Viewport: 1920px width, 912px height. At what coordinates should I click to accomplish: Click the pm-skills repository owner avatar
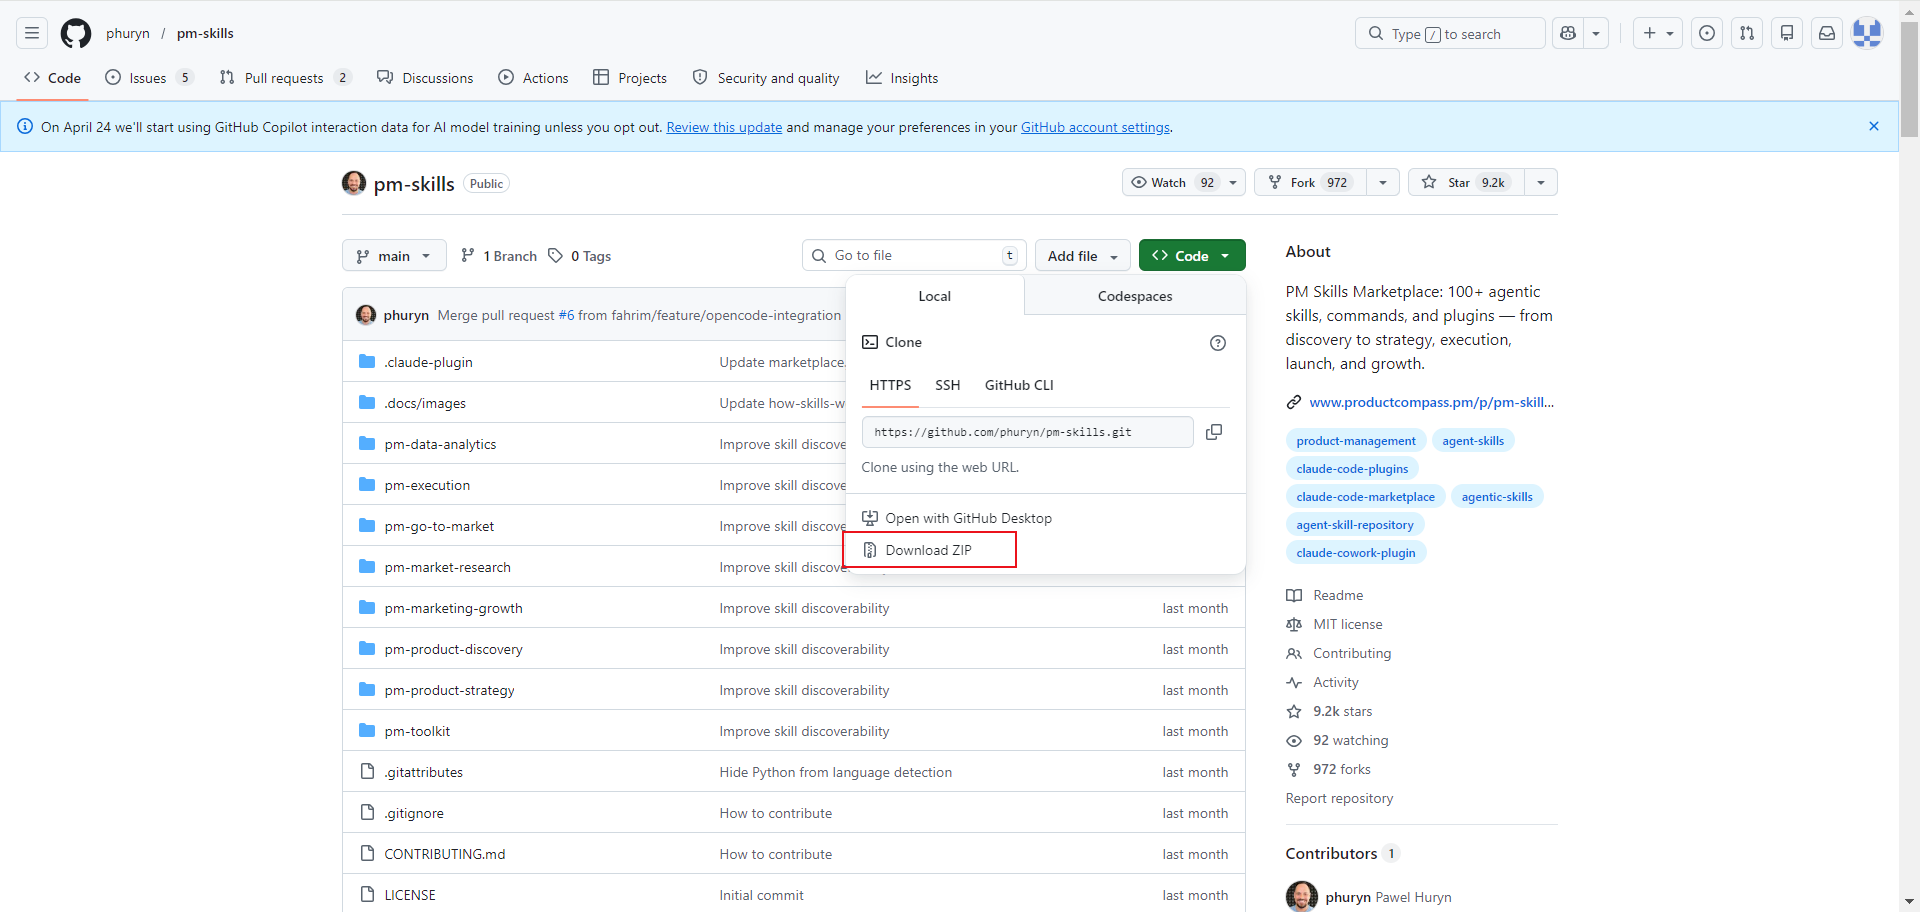[x=354, y=183]
